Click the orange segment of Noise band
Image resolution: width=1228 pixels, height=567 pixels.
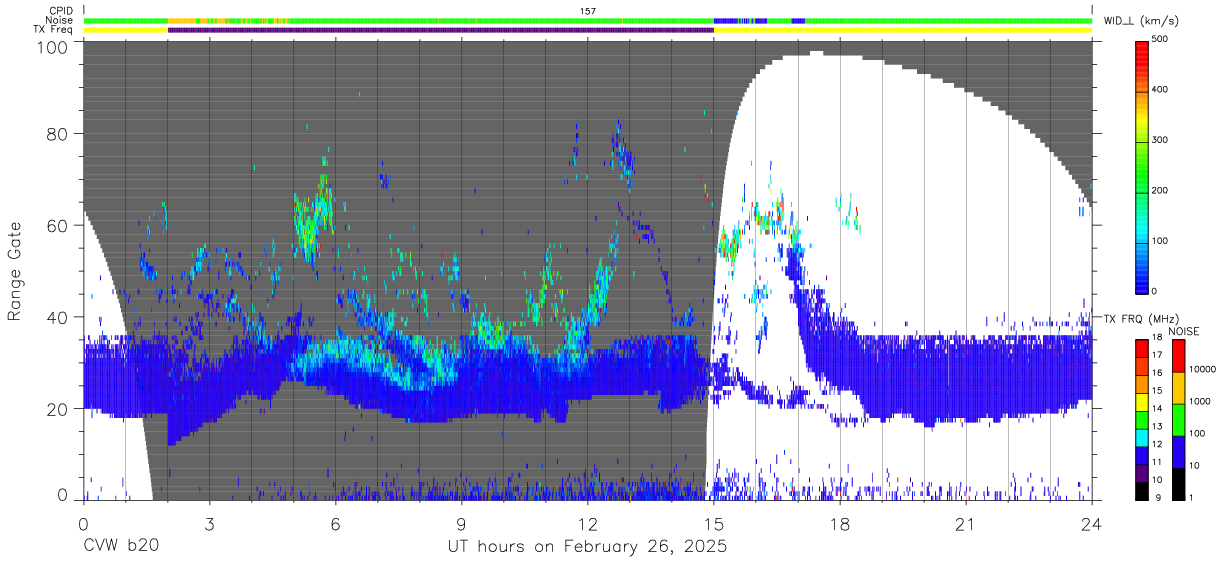[x=182, y=20]
